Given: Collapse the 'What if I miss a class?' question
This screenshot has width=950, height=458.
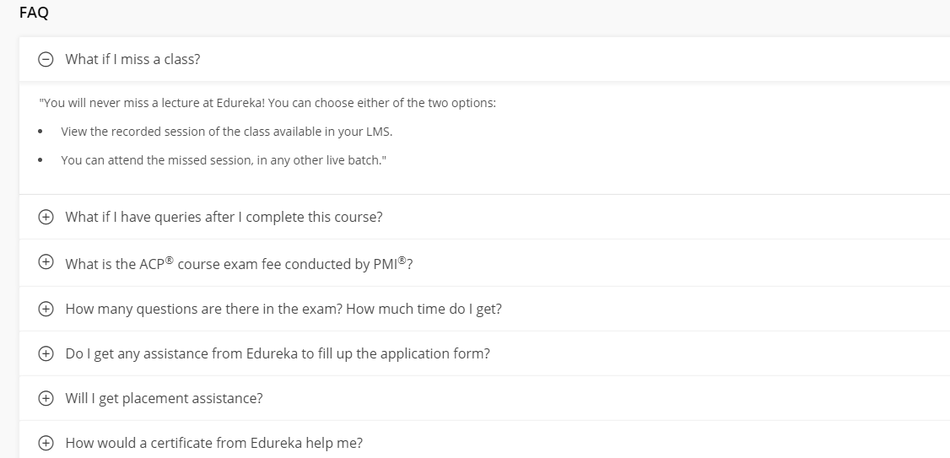Looking at the screenshot, I should (133, 59).
